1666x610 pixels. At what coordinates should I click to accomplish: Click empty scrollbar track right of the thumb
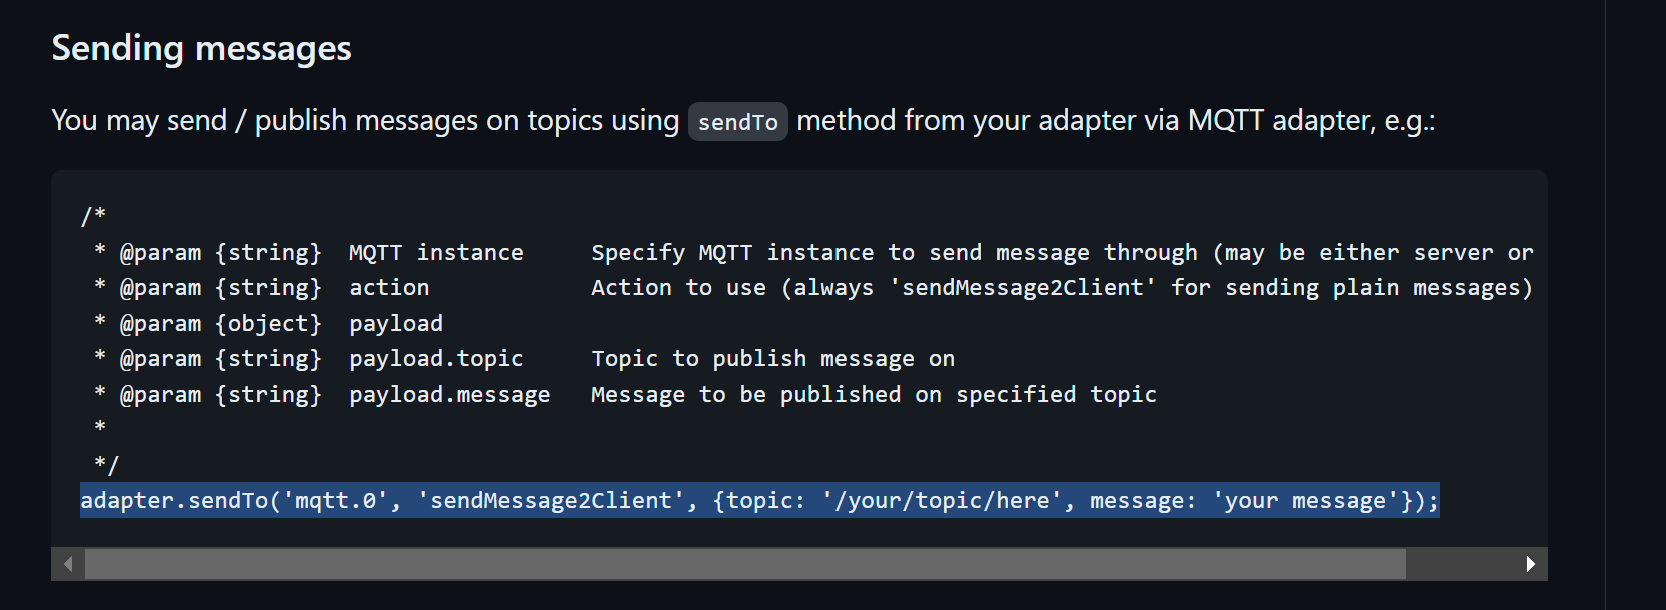point(1460,564)
